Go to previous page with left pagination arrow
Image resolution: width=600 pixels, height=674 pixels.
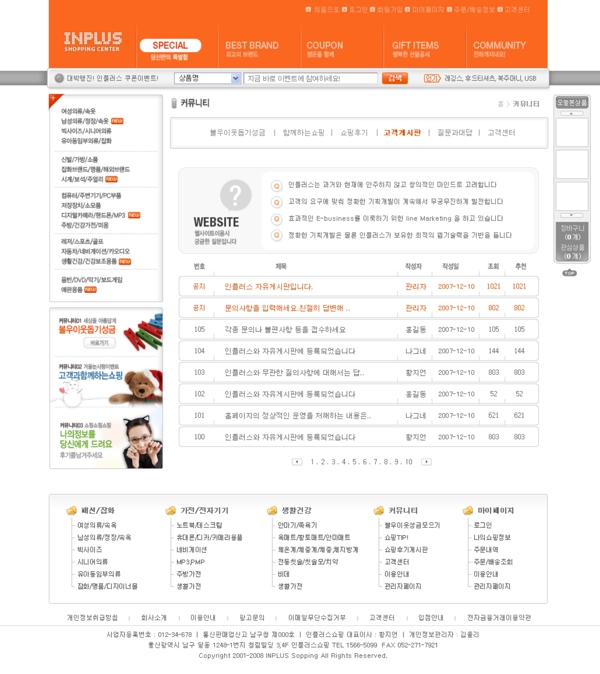[297, 462]
